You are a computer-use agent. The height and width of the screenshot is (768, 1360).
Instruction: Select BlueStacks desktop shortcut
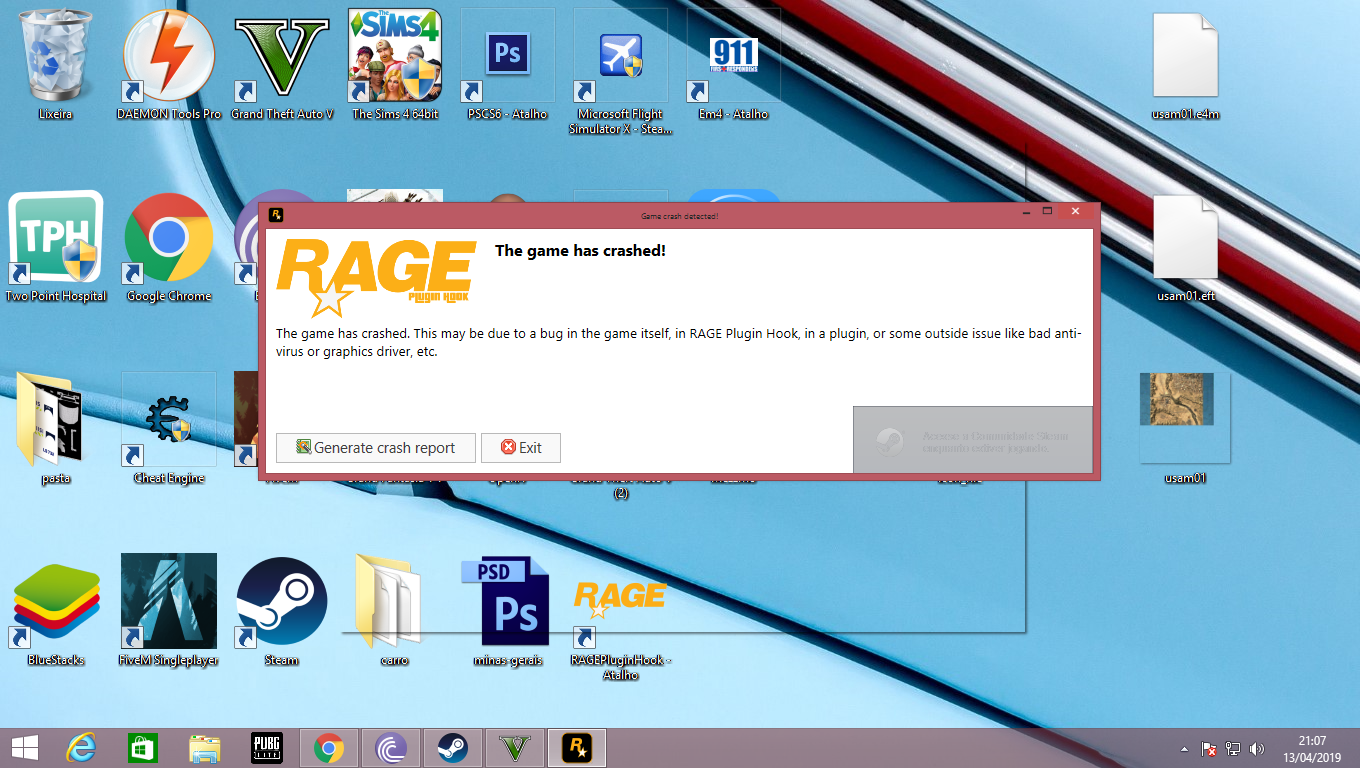56,611
